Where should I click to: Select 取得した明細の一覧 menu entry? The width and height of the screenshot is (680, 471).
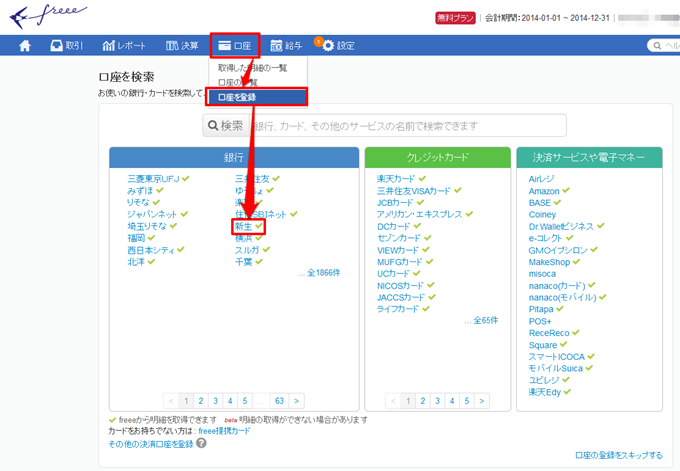pos(252,68)
